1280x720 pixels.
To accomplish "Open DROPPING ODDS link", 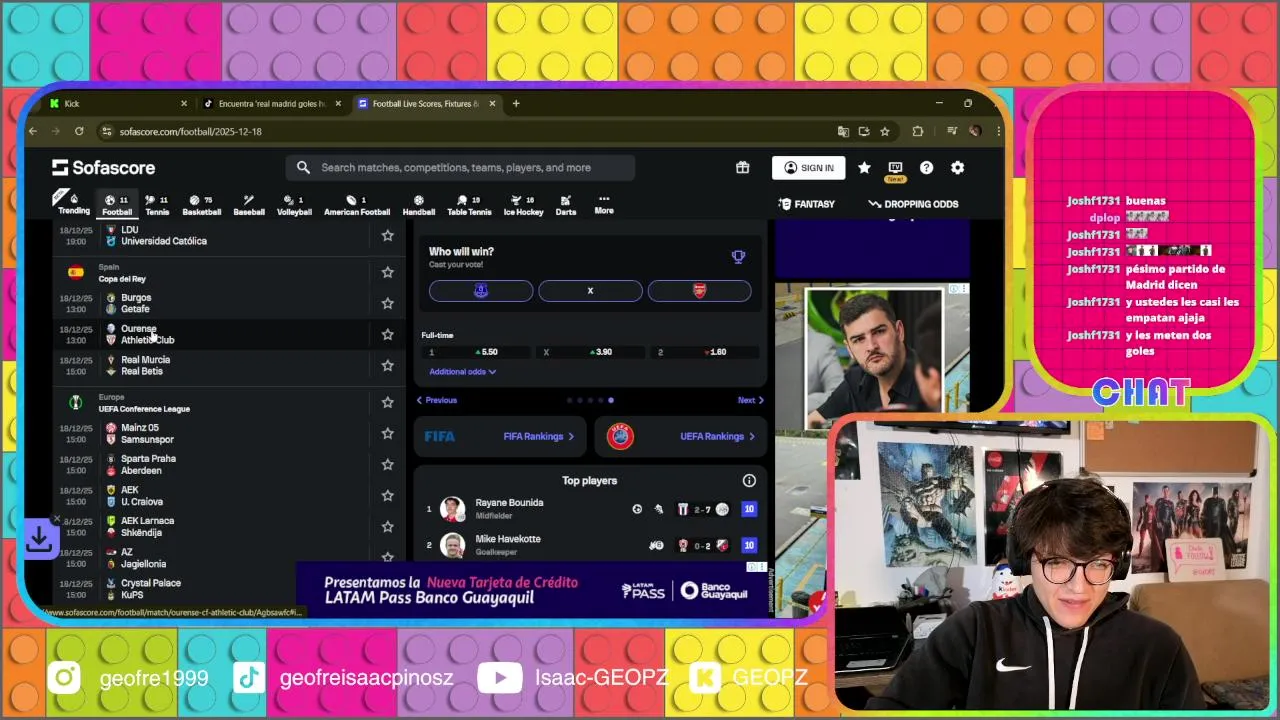I will [913, 204].
